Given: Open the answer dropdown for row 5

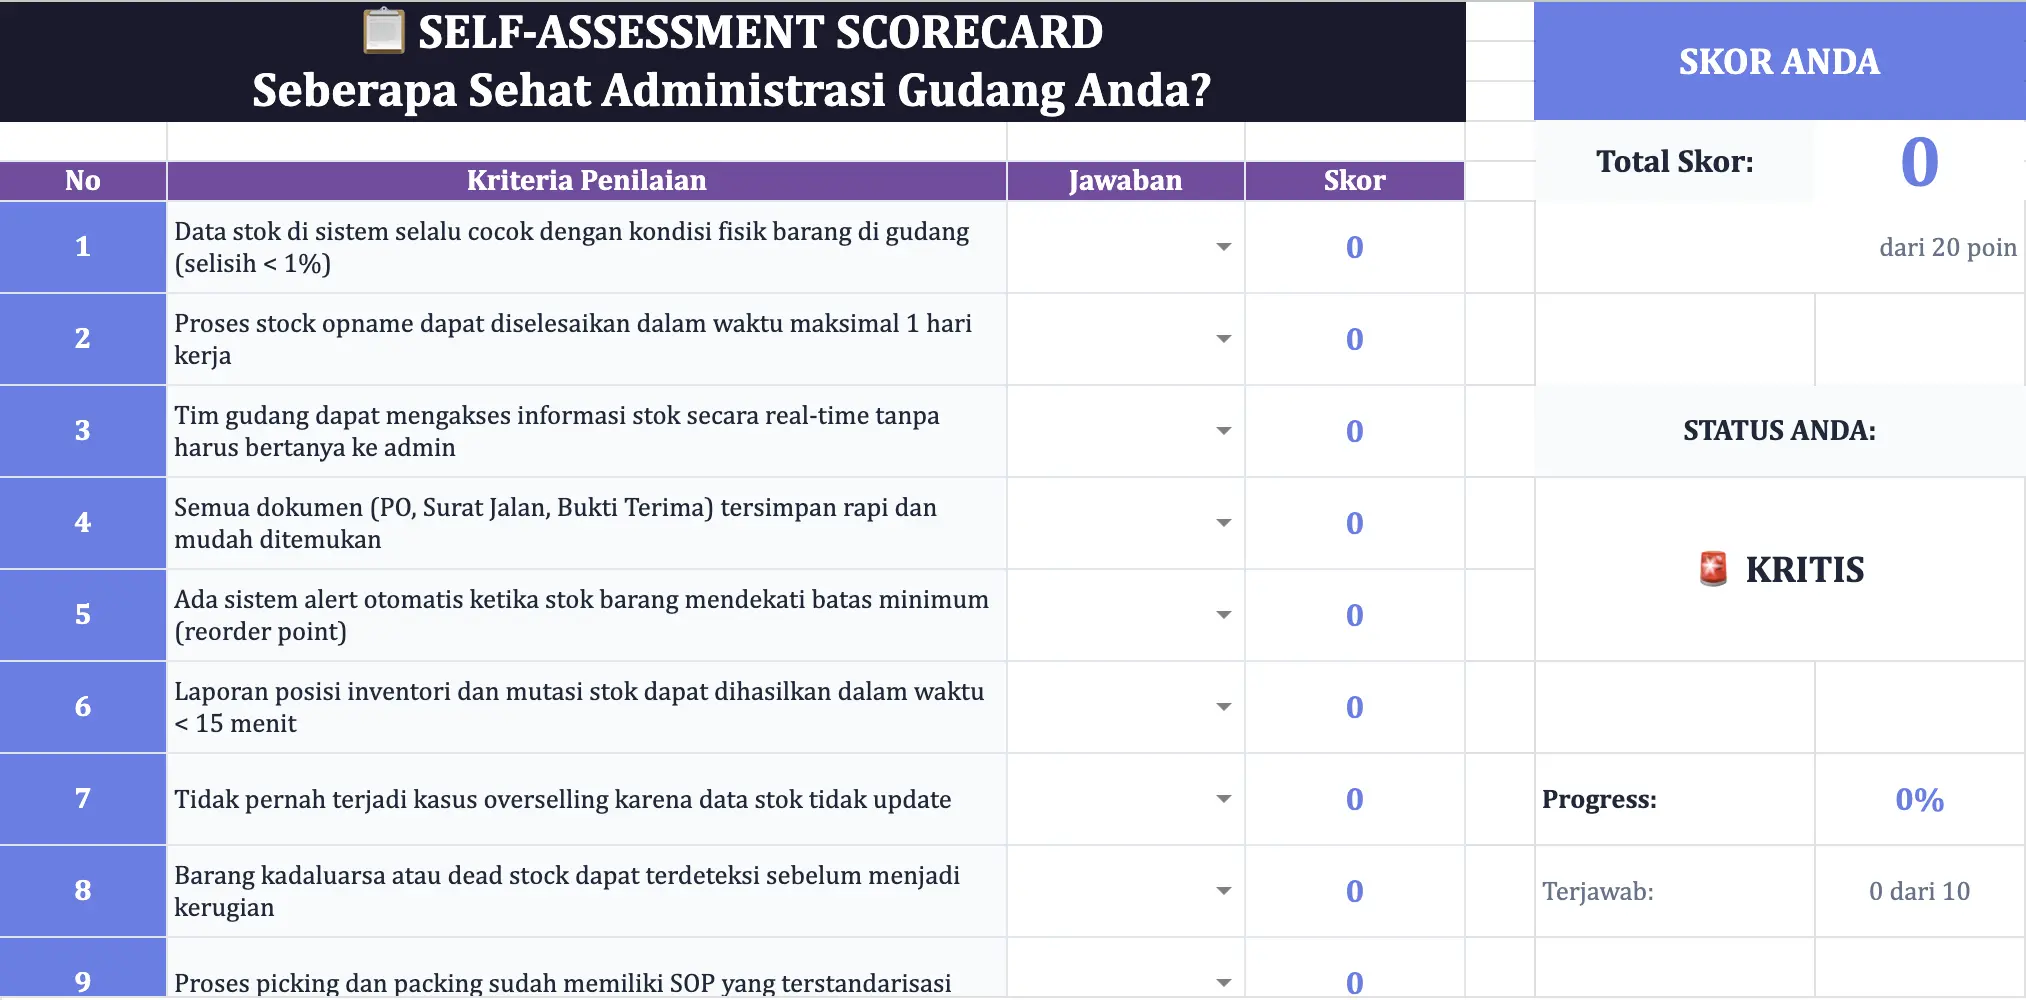Looking at the screenshot, I should pos(1223,615).
